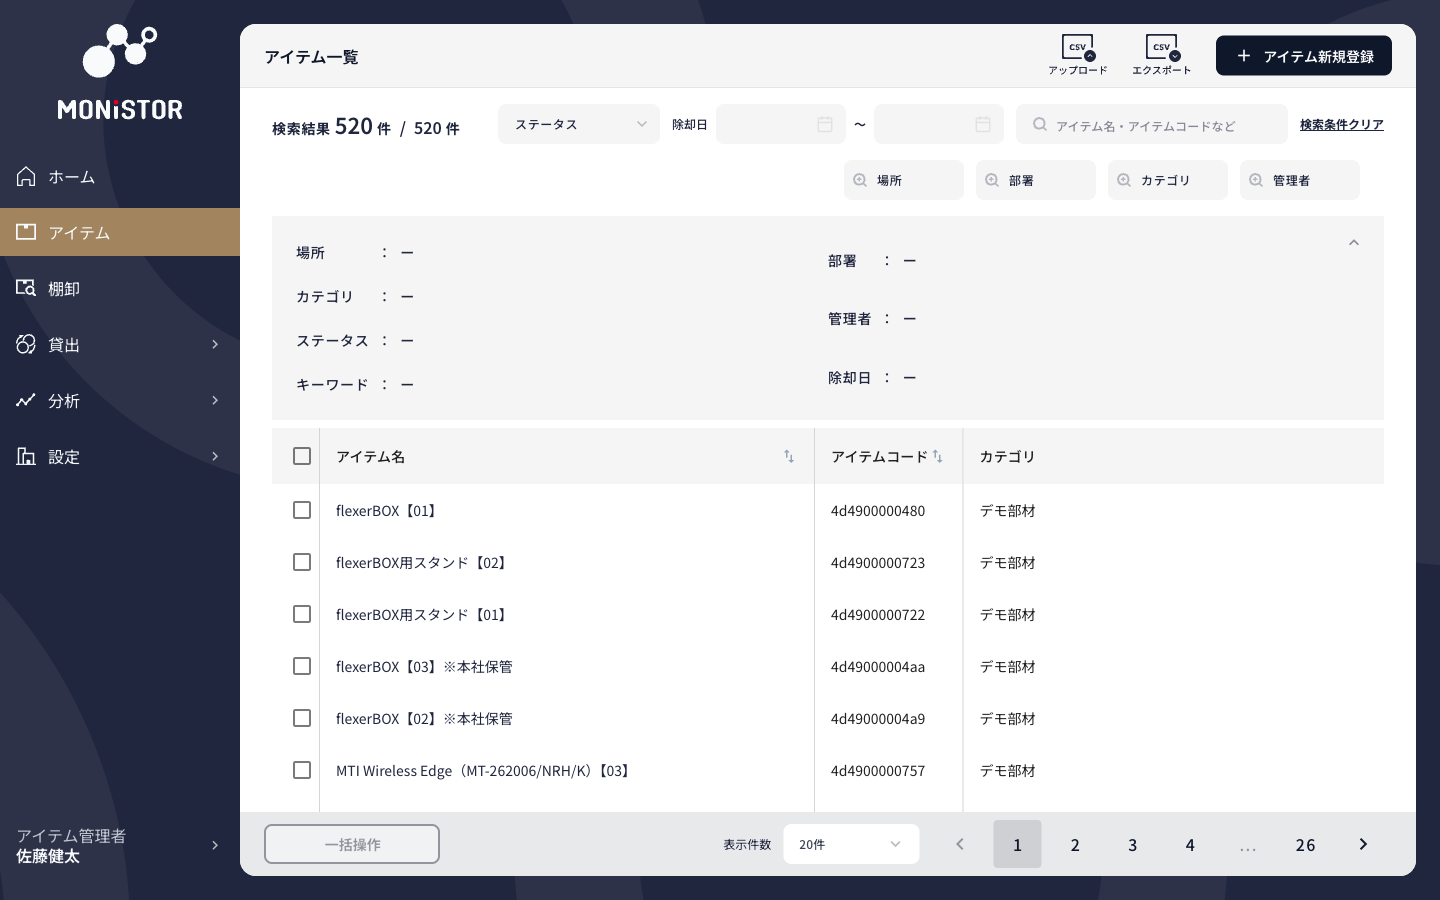This screenshot has width=1440, height=900.
Task: Click the MONiSTOR logo
Action: tap(120, 72)
